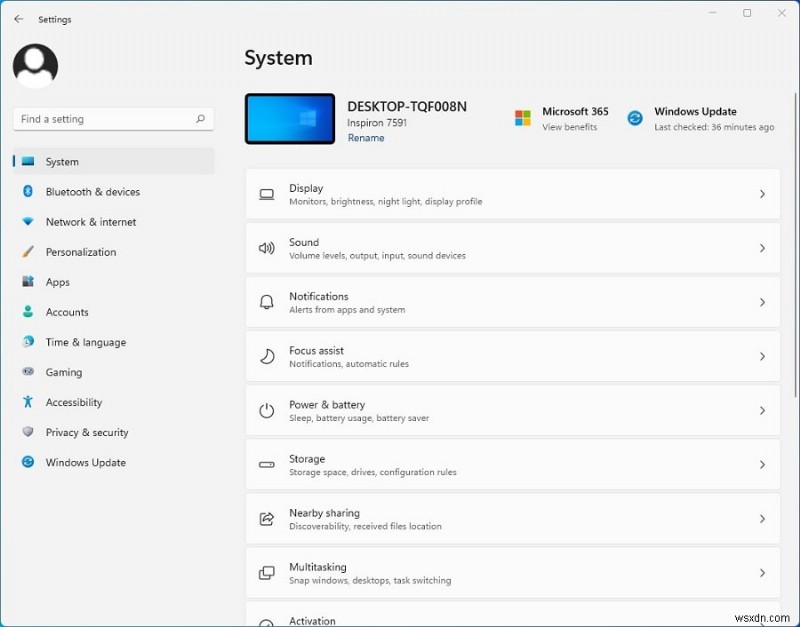Click the Gaming Xbox icon
This screenshot has height=627, width=800.
(x=30, y=372)
